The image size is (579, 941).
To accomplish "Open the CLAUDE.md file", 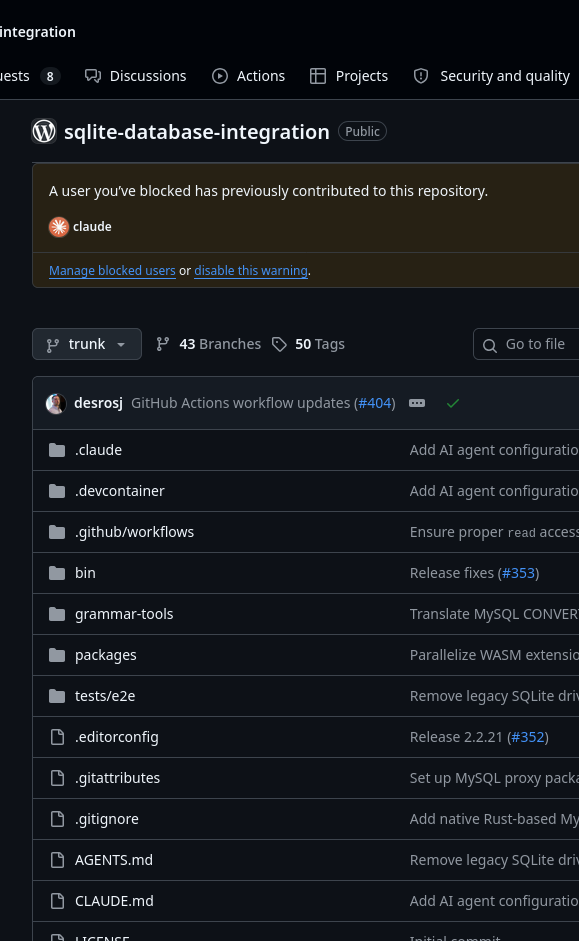I will (x=115, y=901).
